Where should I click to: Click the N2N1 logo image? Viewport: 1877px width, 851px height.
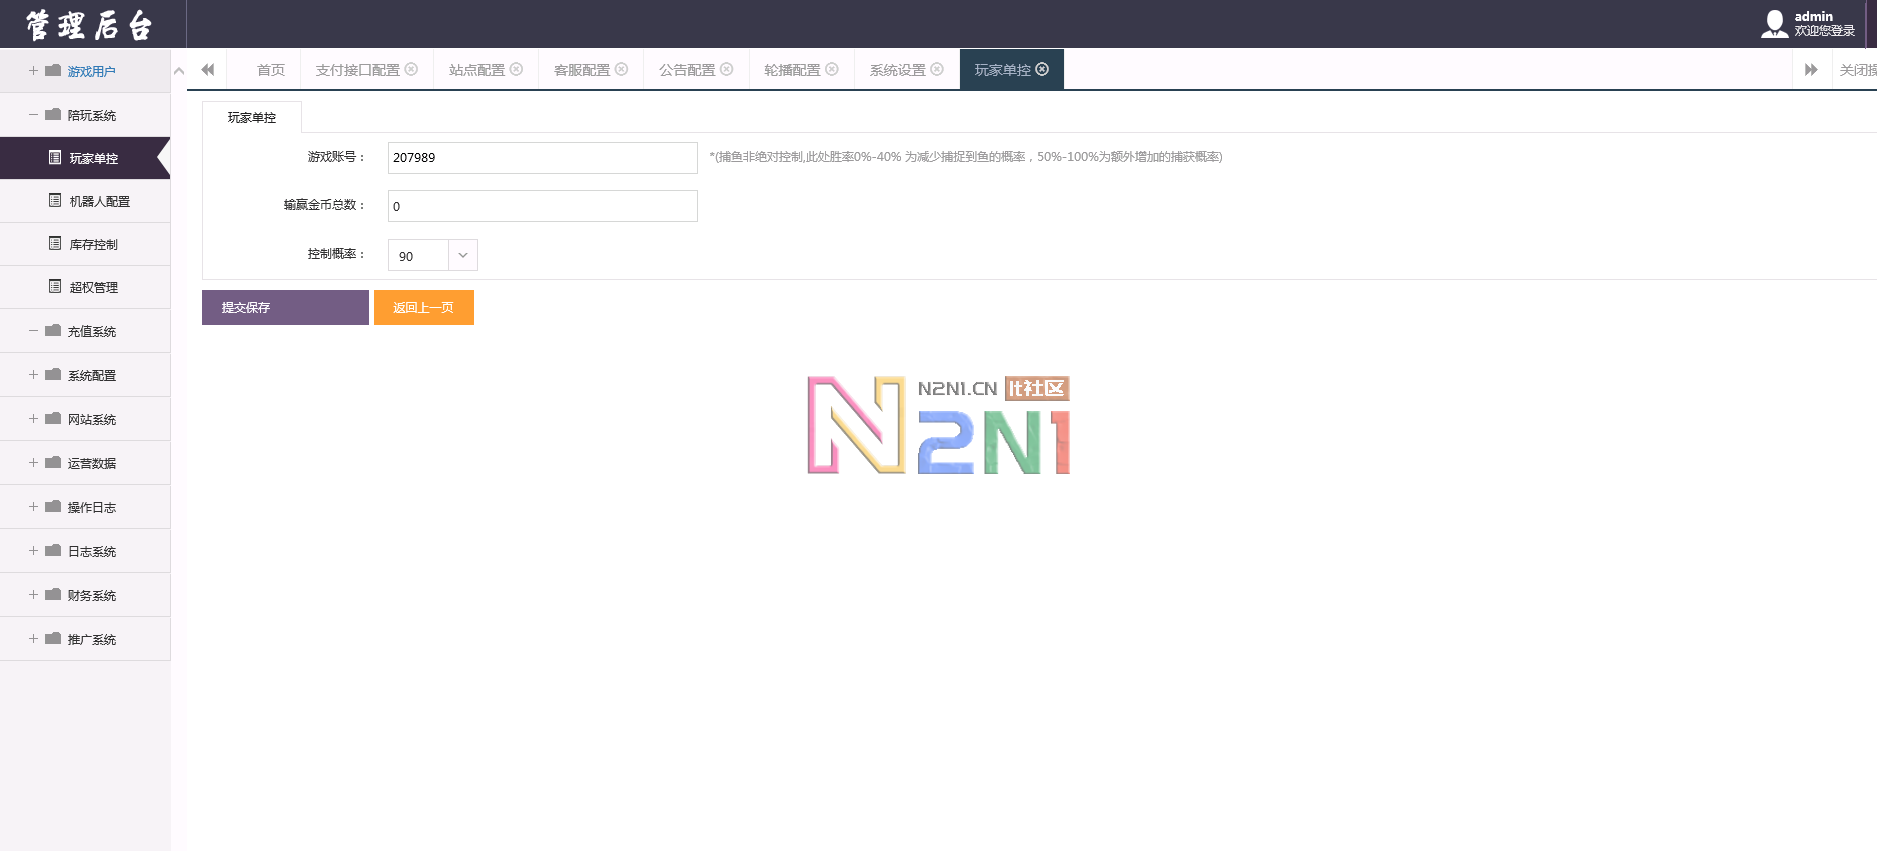[x=938, y=425]
